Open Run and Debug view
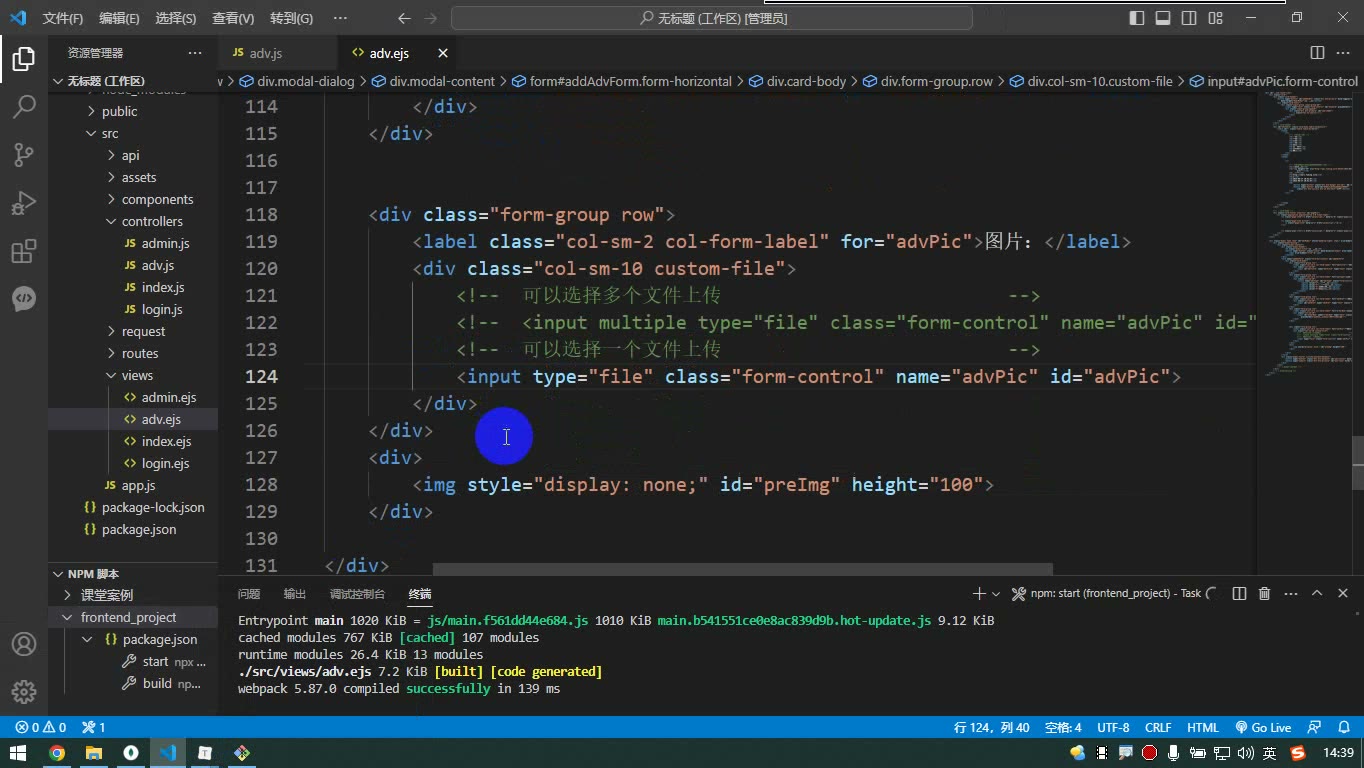Viewport: 1364px width, 768px height. coord(24,203)
